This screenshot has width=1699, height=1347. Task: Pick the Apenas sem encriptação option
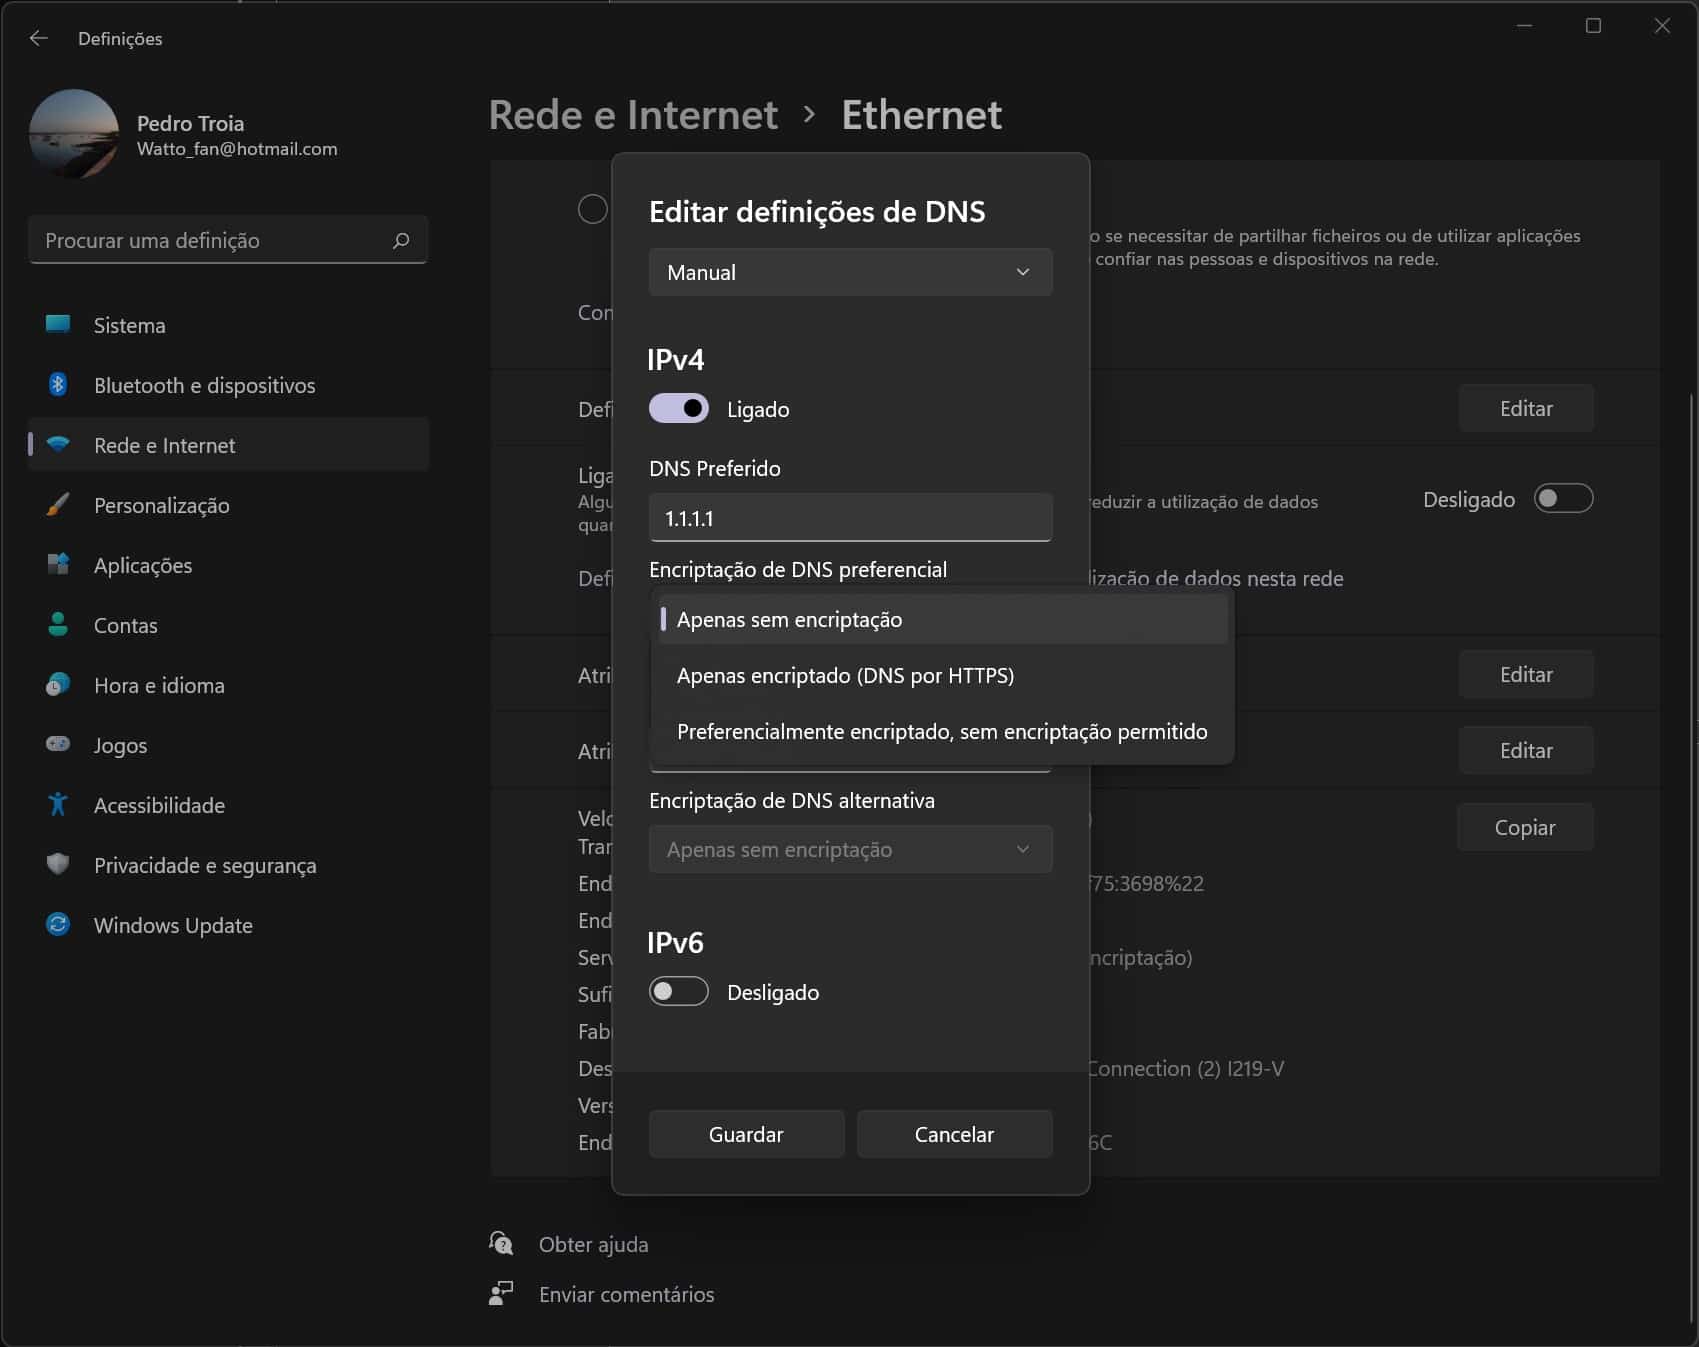(x=789, y=620)
